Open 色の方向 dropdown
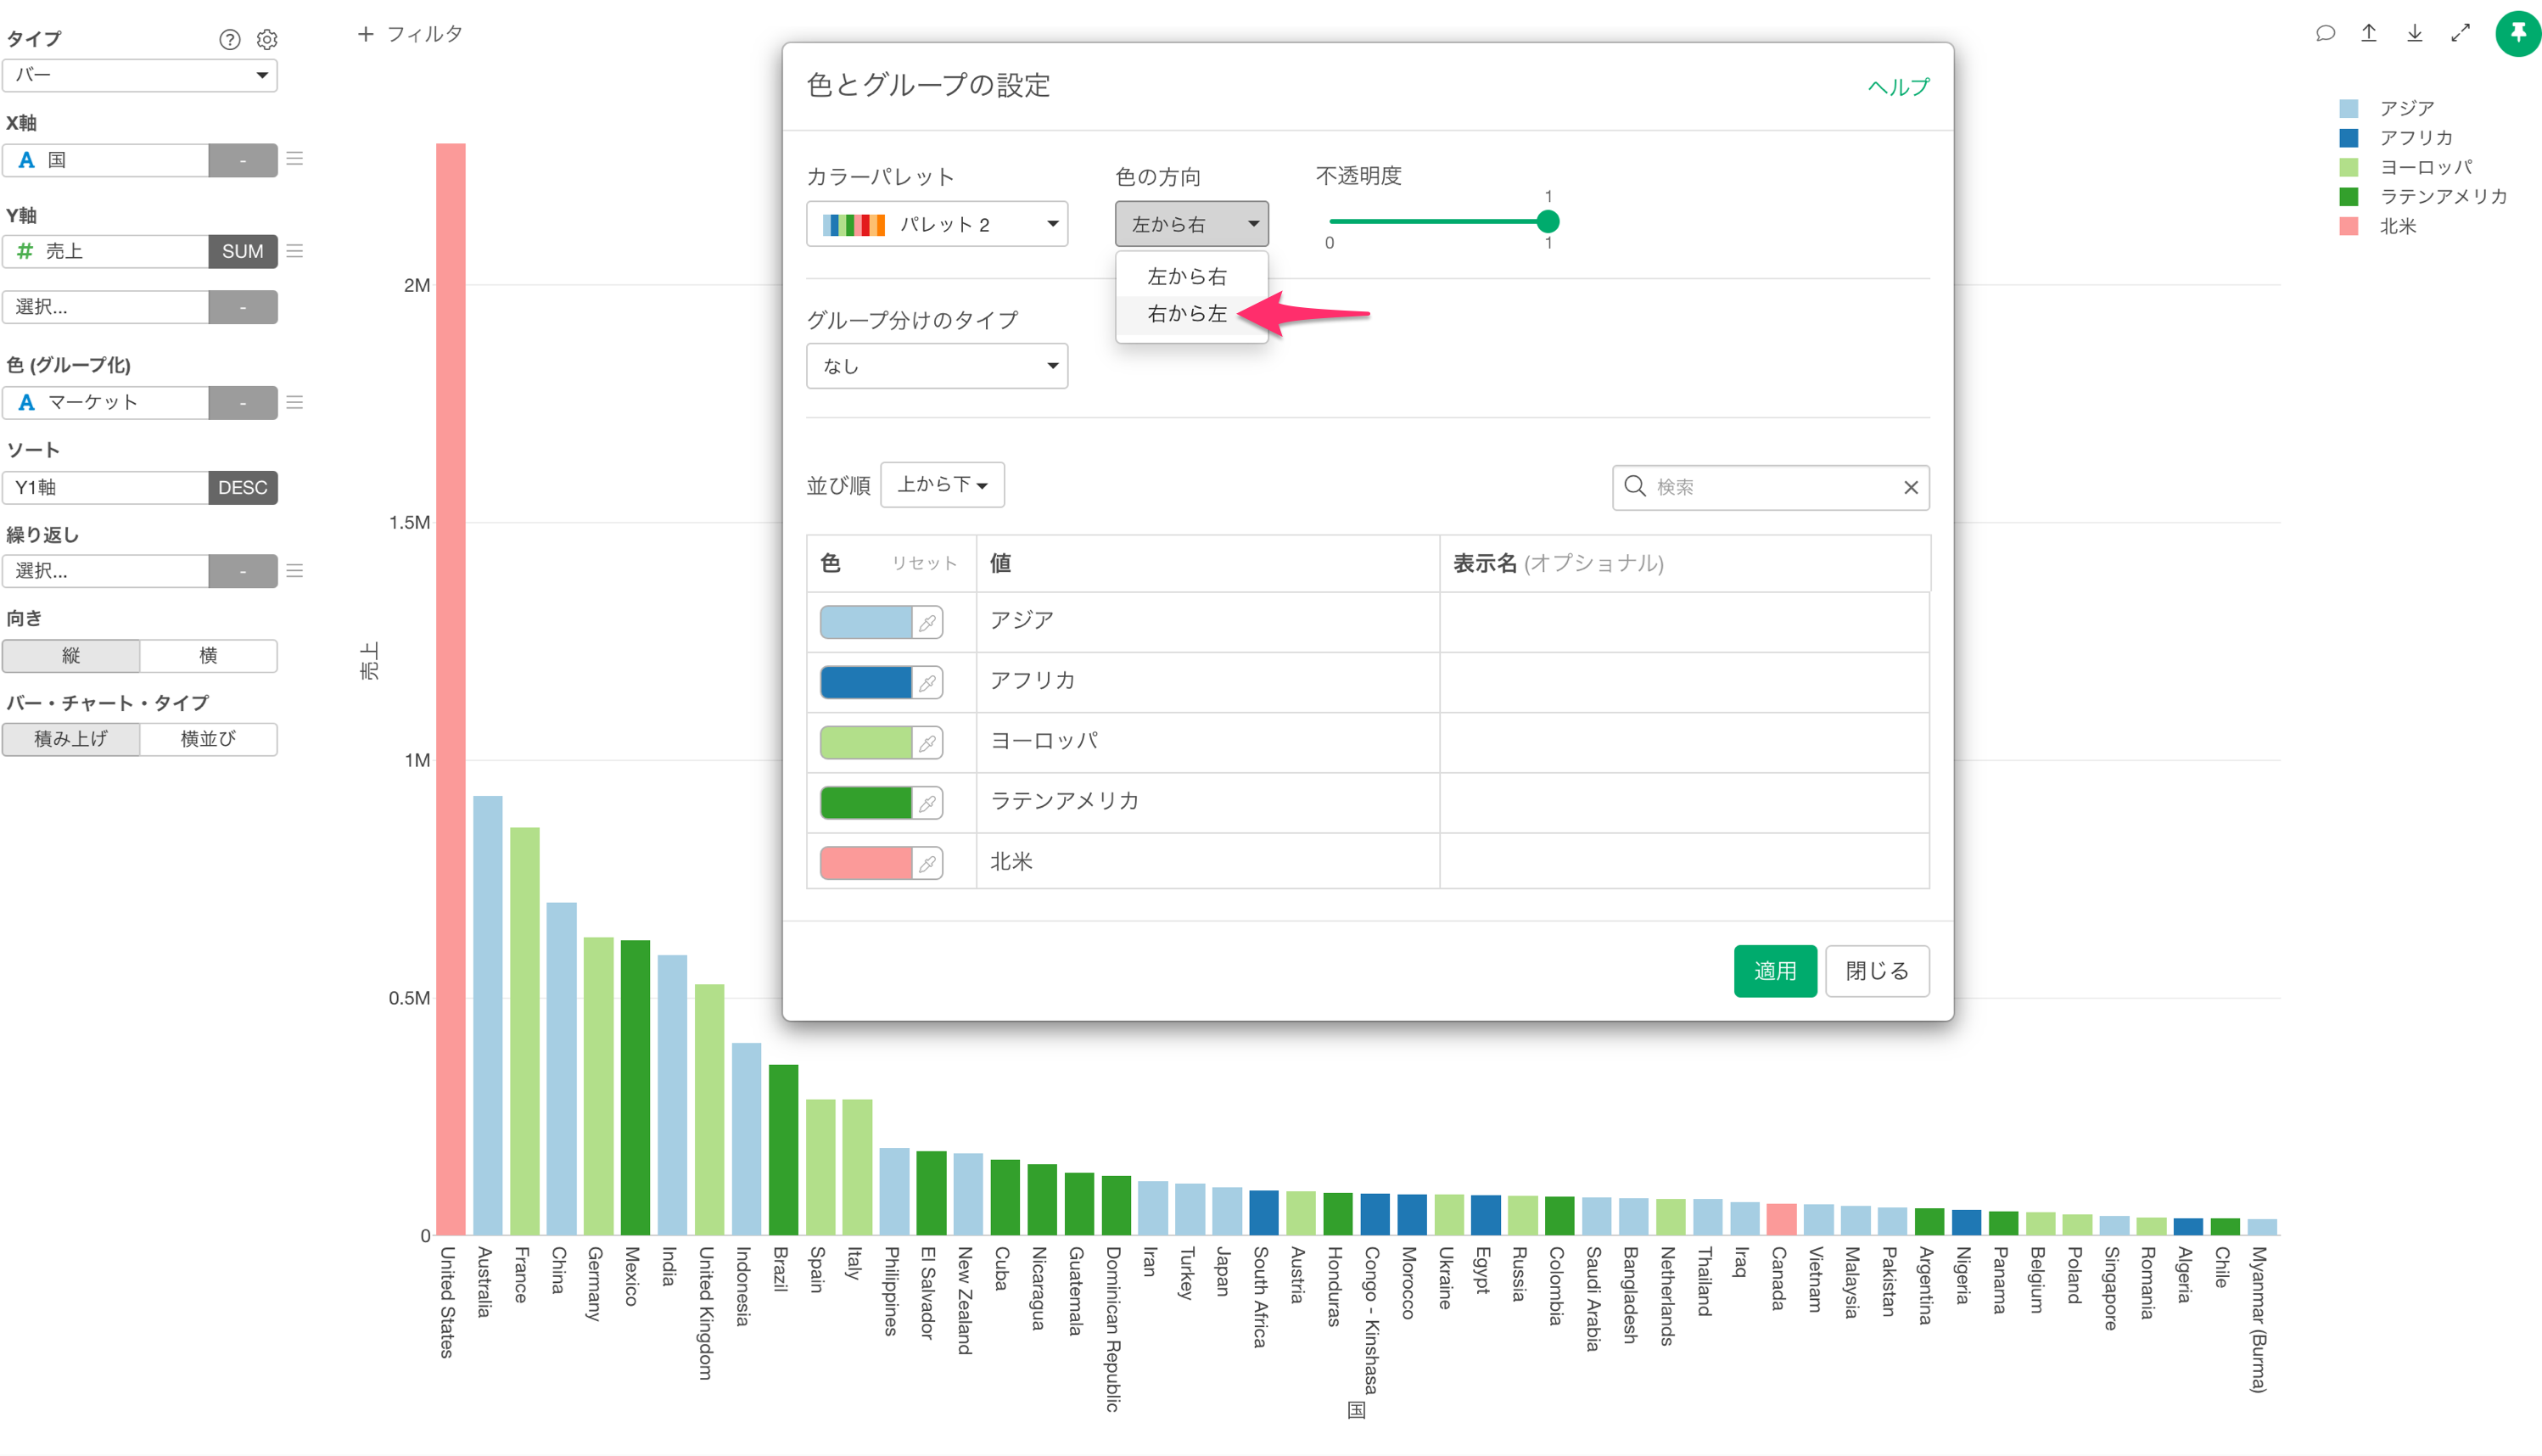2542x1456 pixels. click(x=1192, y=224)
